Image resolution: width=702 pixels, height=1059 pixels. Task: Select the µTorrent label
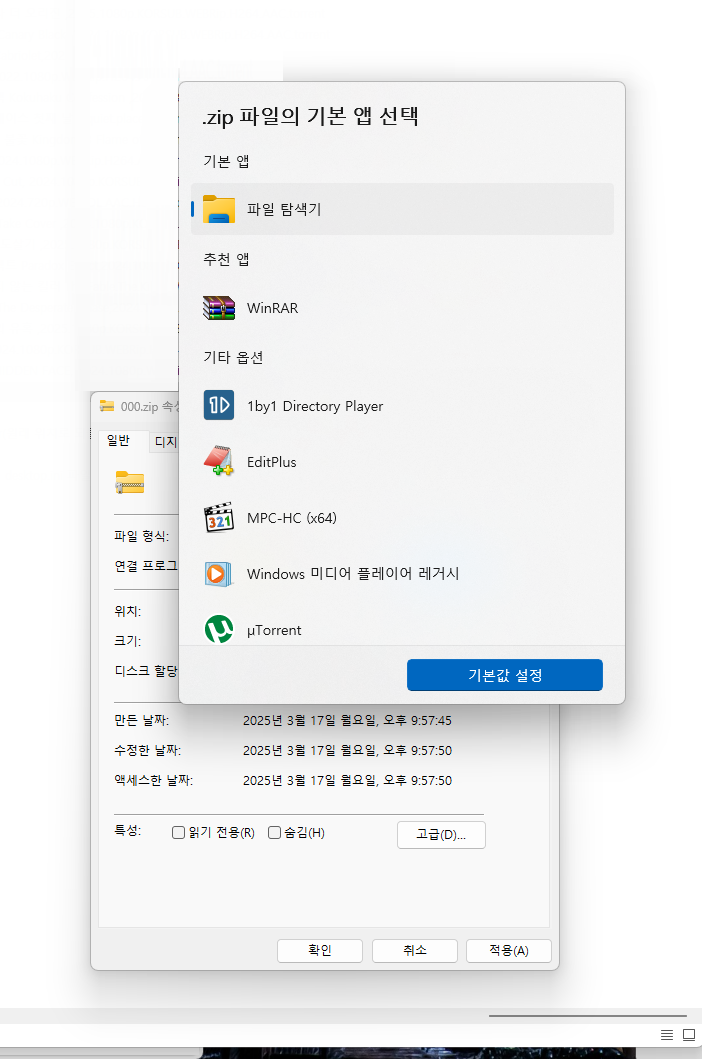pyautogui.click(x=274, y=630)
